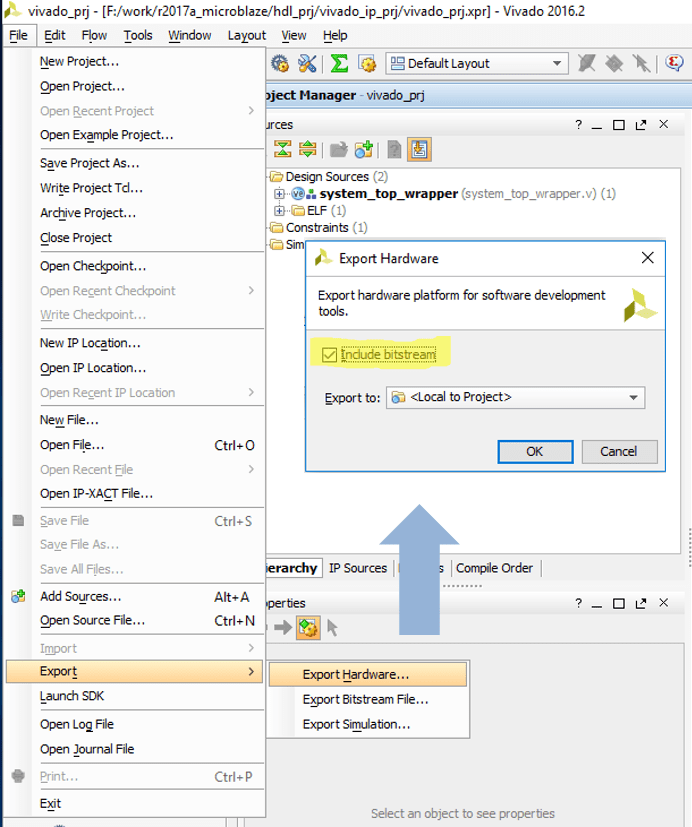Click the IP settings gear icon in toolbar

coord(368,64)
